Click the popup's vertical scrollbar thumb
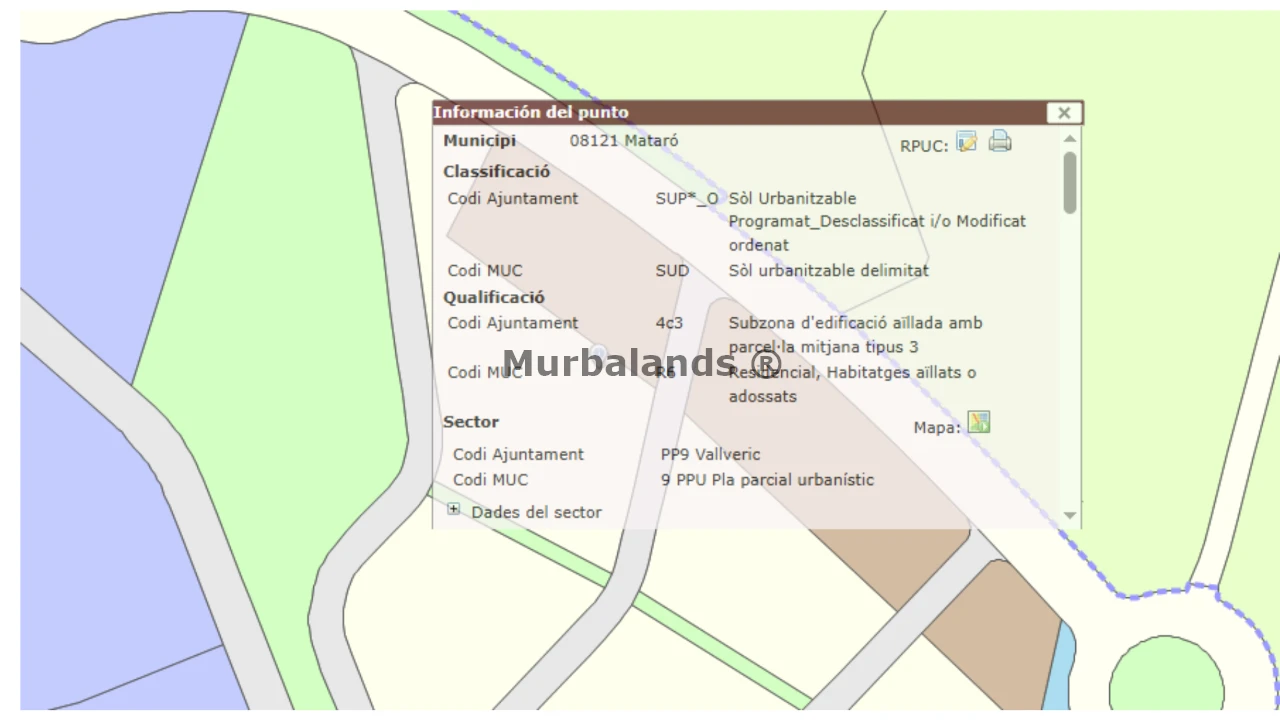This screenshot has width=1280, height=720. click(x=1070, y=182)
